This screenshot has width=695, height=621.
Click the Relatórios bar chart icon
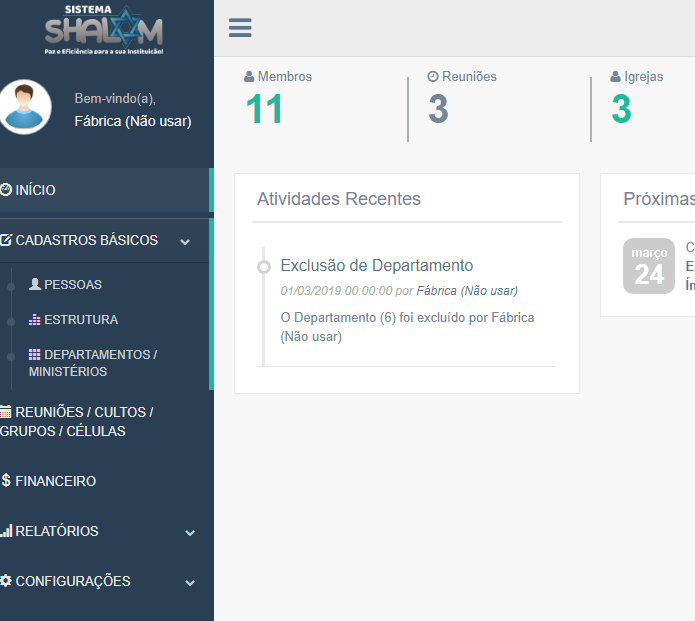(6, 531)
